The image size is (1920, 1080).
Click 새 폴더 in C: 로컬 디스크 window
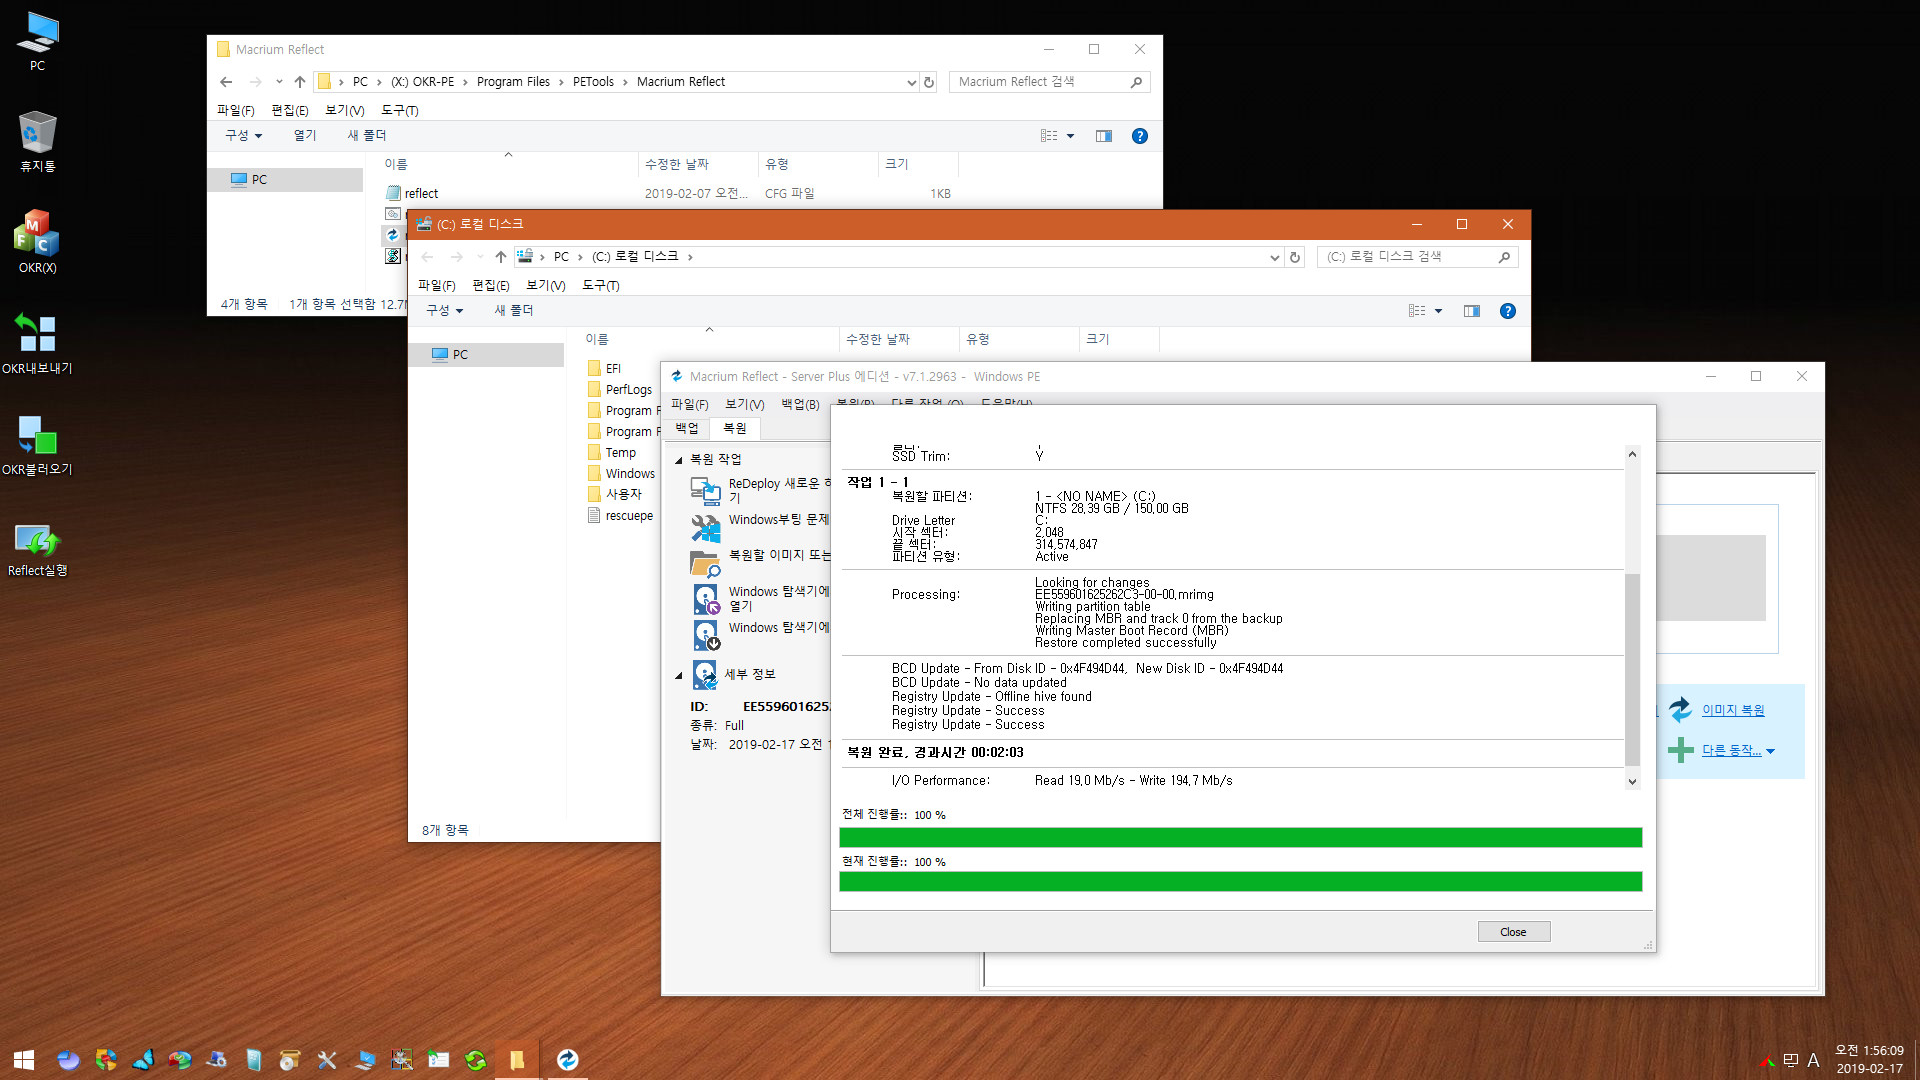click(514, 311)
